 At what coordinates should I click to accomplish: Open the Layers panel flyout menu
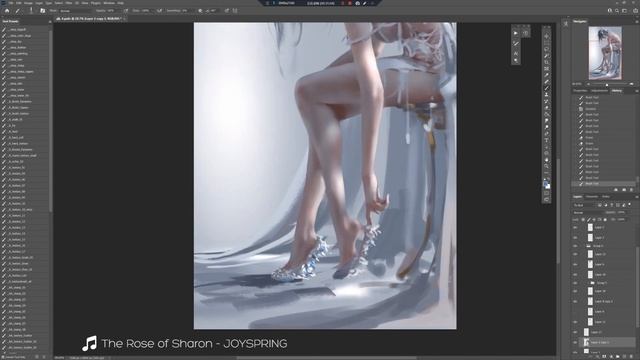point(637,197)
